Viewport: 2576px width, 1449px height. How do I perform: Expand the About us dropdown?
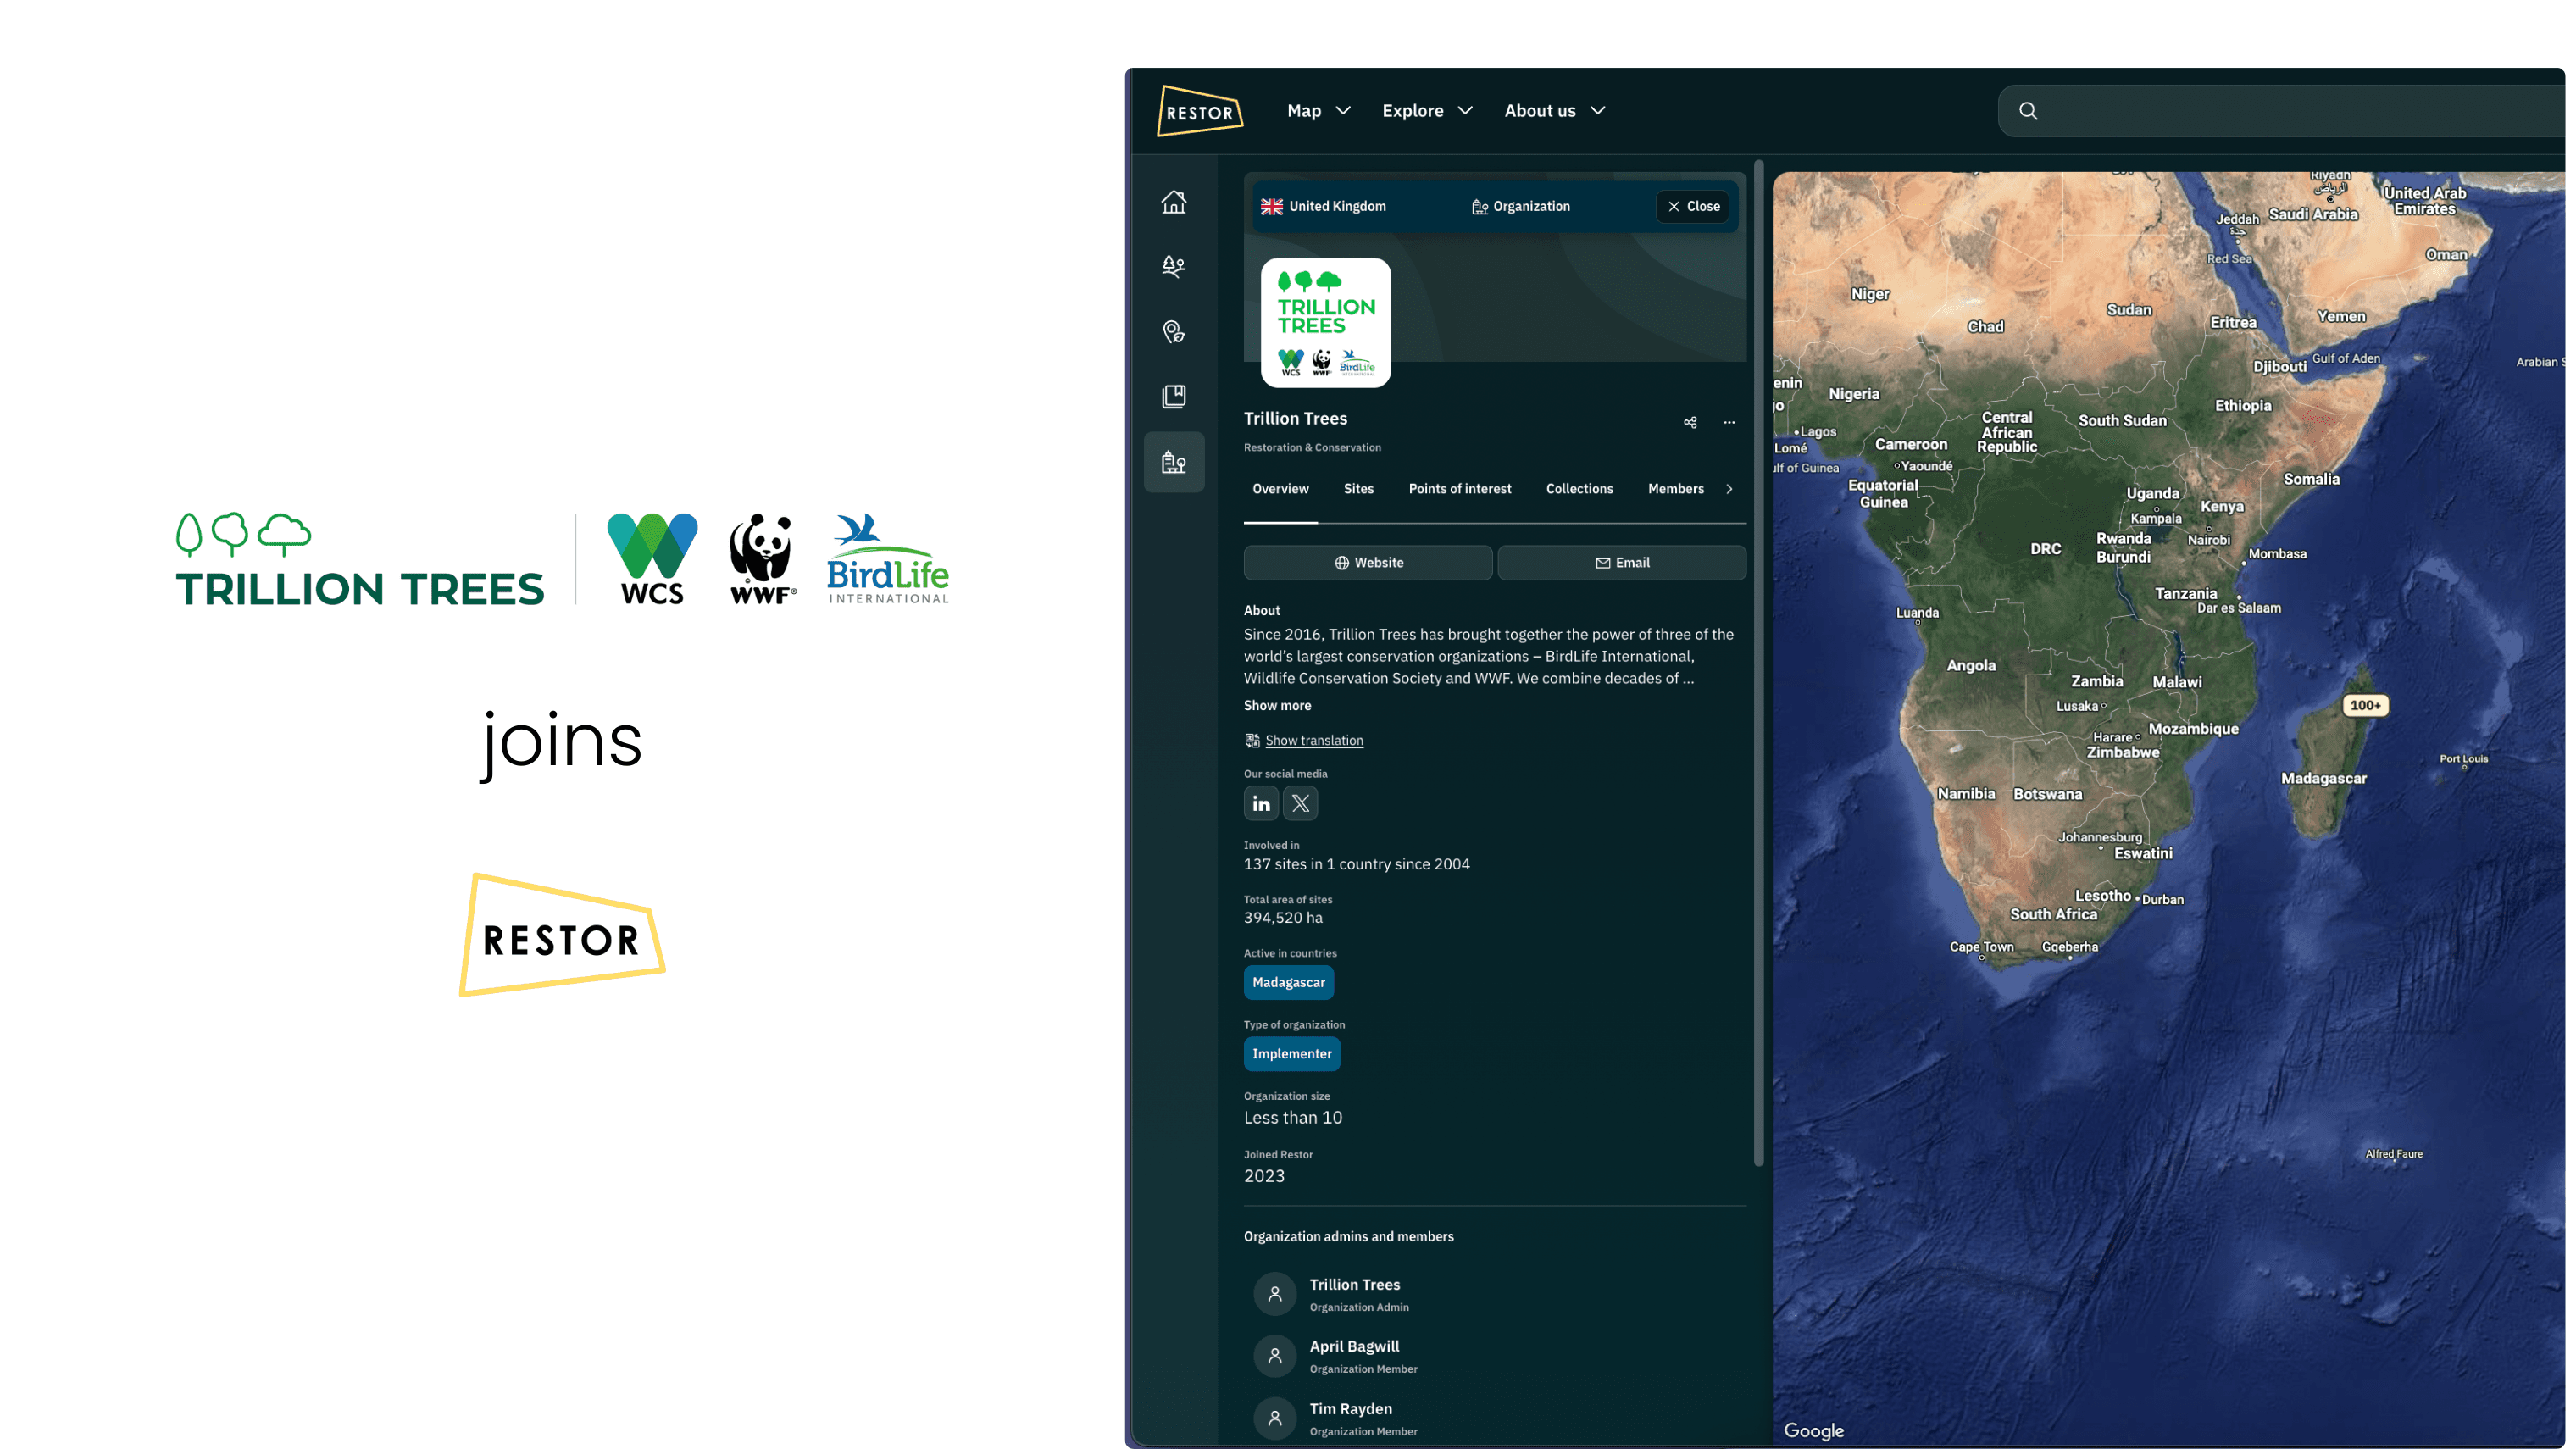[x=1554, y=111]
